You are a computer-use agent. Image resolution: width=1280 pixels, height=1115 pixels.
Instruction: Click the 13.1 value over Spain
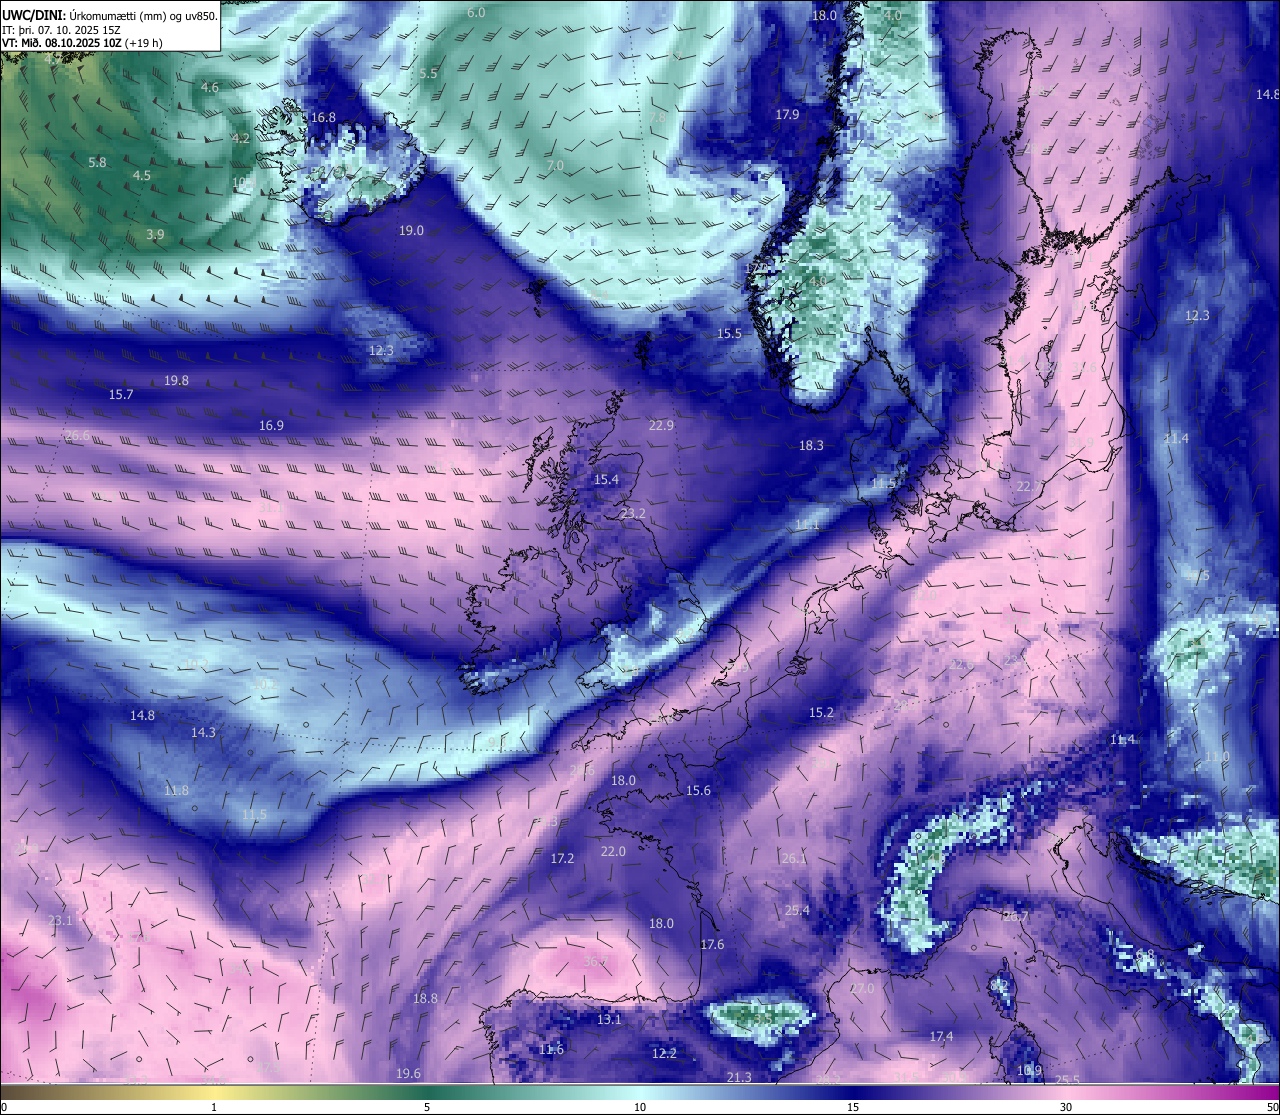click(609, 1019)
